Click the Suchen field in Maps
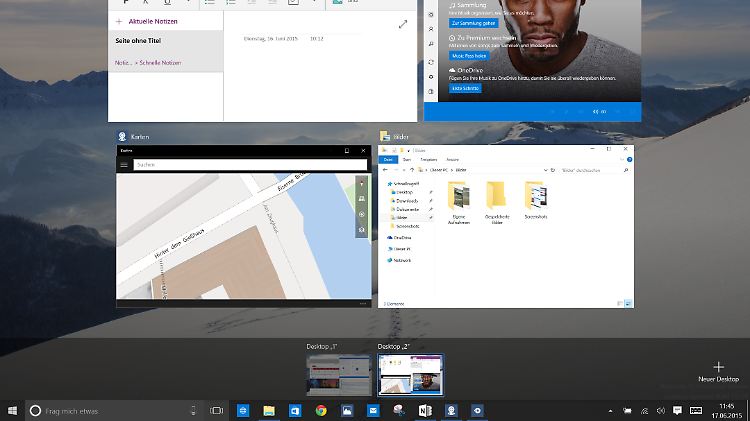 pos(250,165)
